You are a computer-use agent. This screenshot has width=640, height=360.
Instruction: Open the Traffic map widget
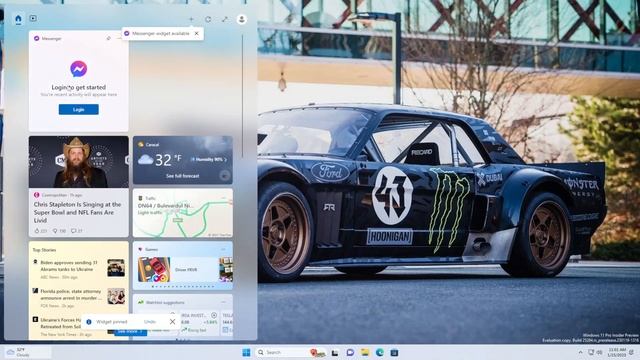point(183,213)
